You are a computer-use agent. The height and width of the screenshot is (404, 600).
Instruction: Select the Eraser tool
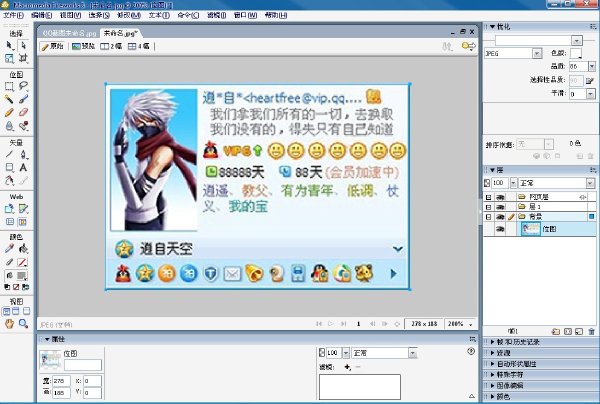point(23,112)
